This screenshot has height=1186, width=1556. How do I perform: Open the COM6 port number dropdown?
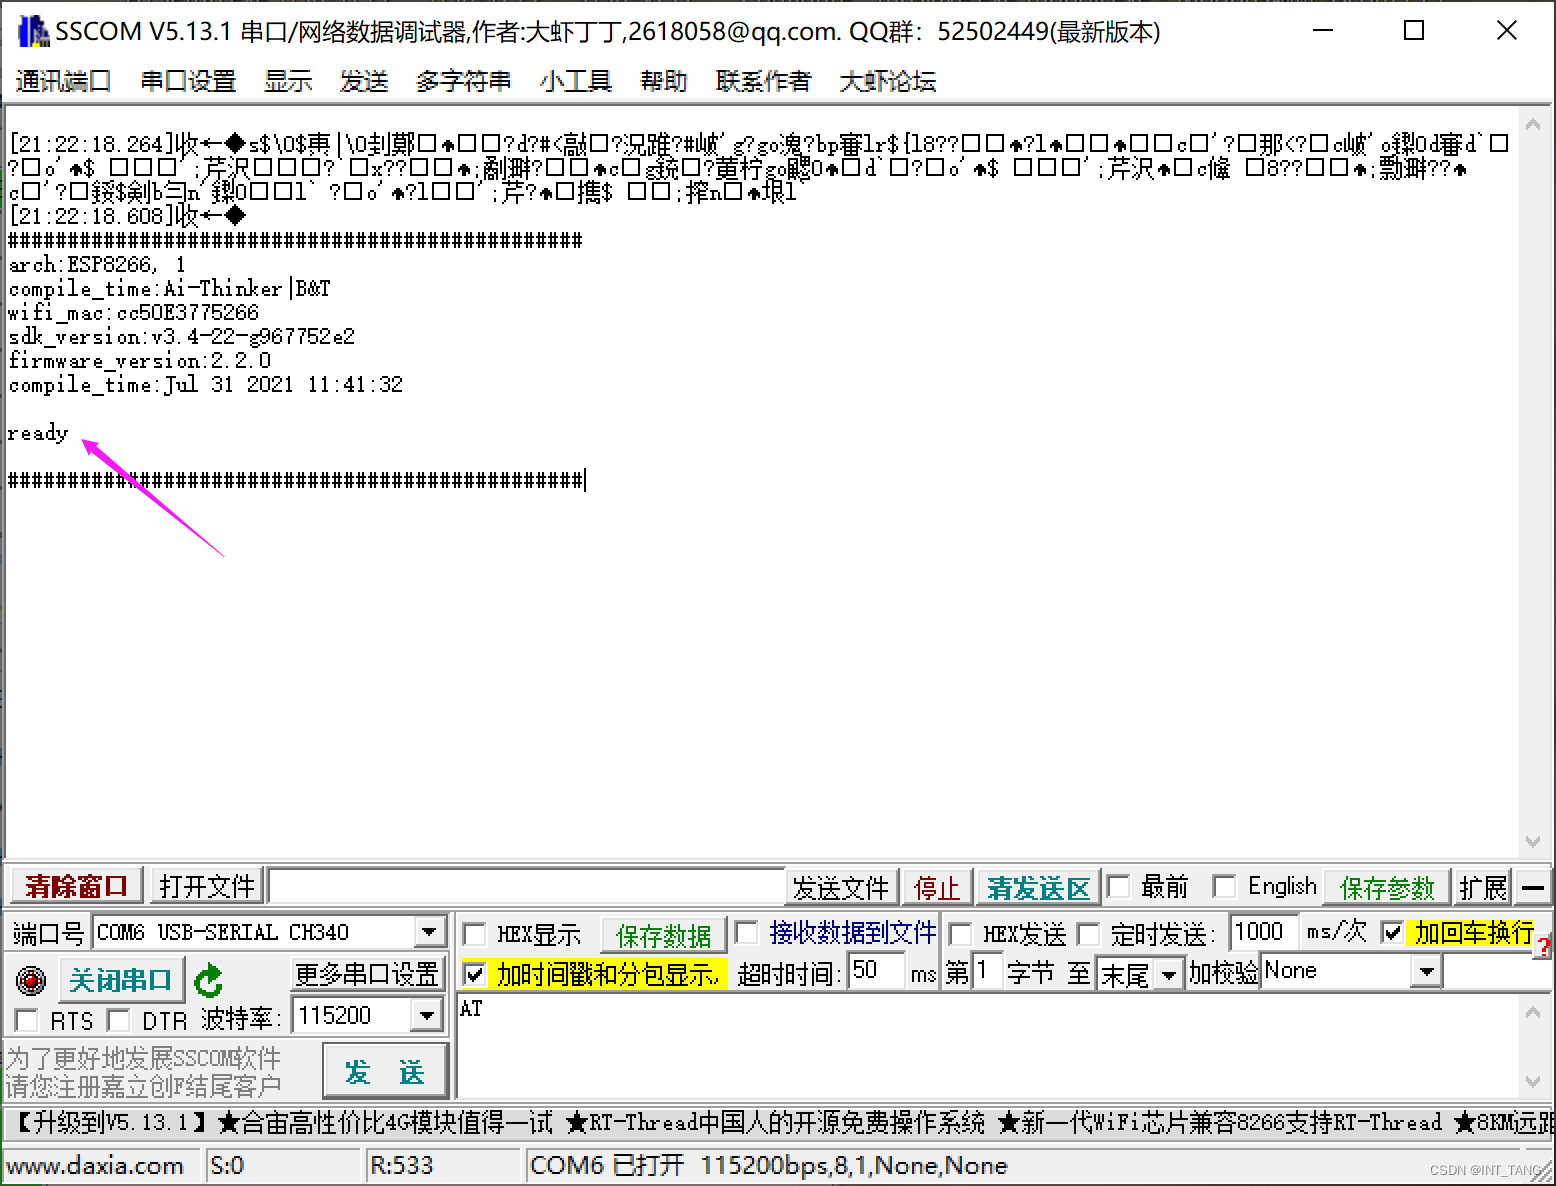click(429, 932)
